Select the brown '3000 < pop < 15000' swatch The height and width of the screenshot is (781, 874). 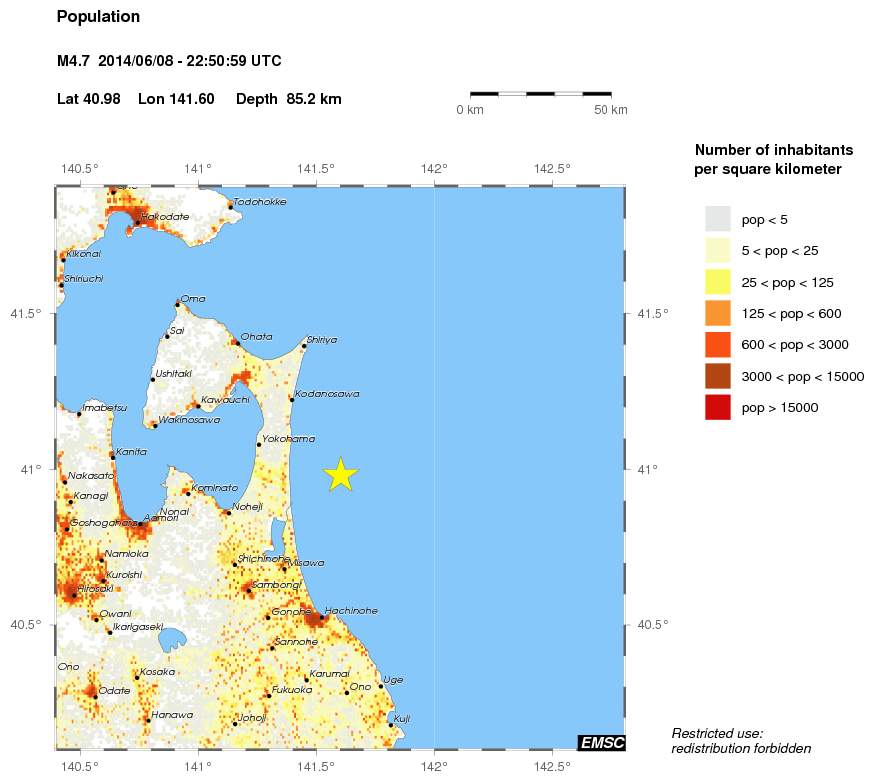718,376
